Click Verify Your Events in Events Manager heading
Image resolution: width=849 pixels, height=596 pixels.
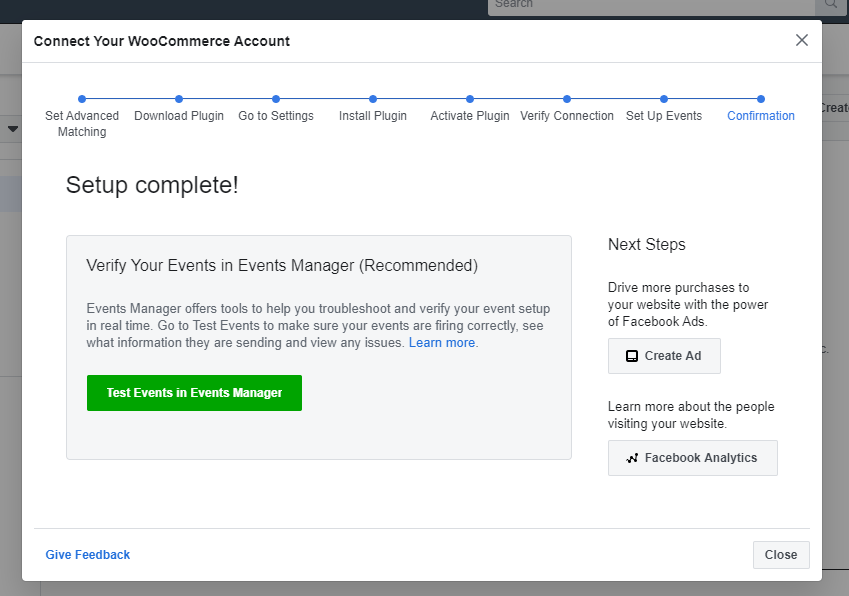click(282, 266)
